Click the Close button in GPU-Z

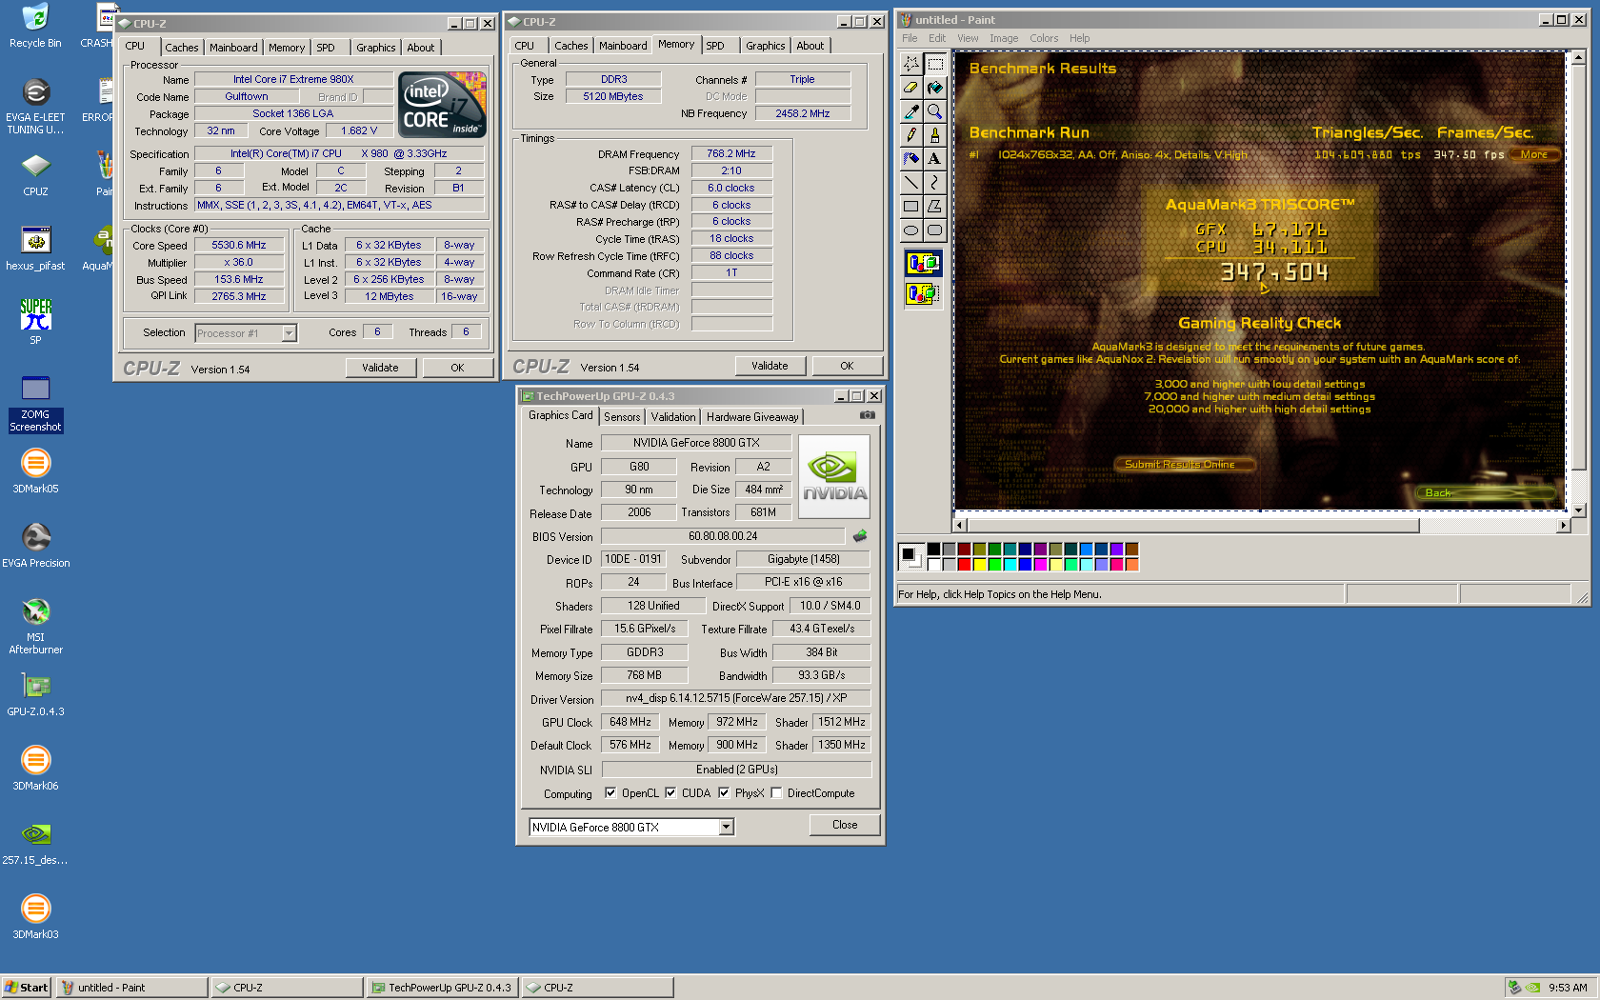[845, 825]
